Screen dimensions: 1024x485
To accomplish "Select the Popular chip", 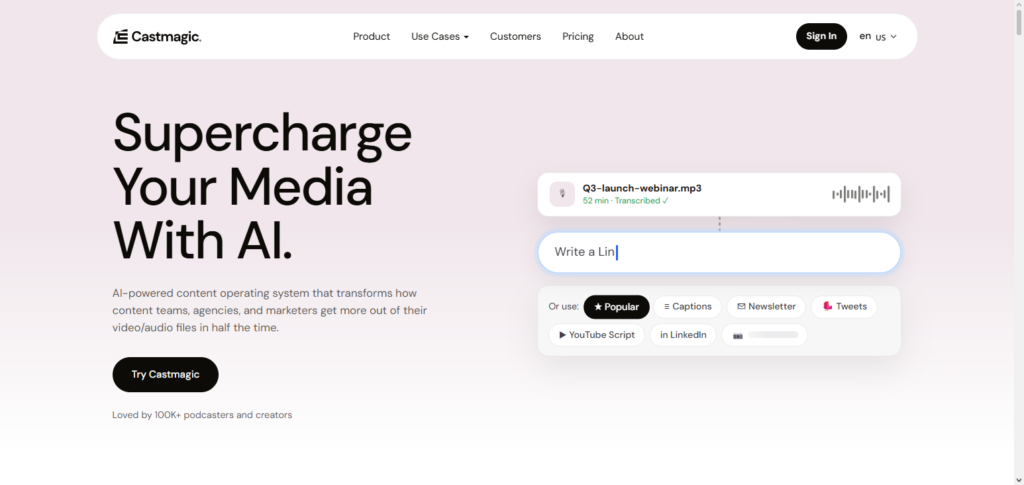I will tap(616, 307).
